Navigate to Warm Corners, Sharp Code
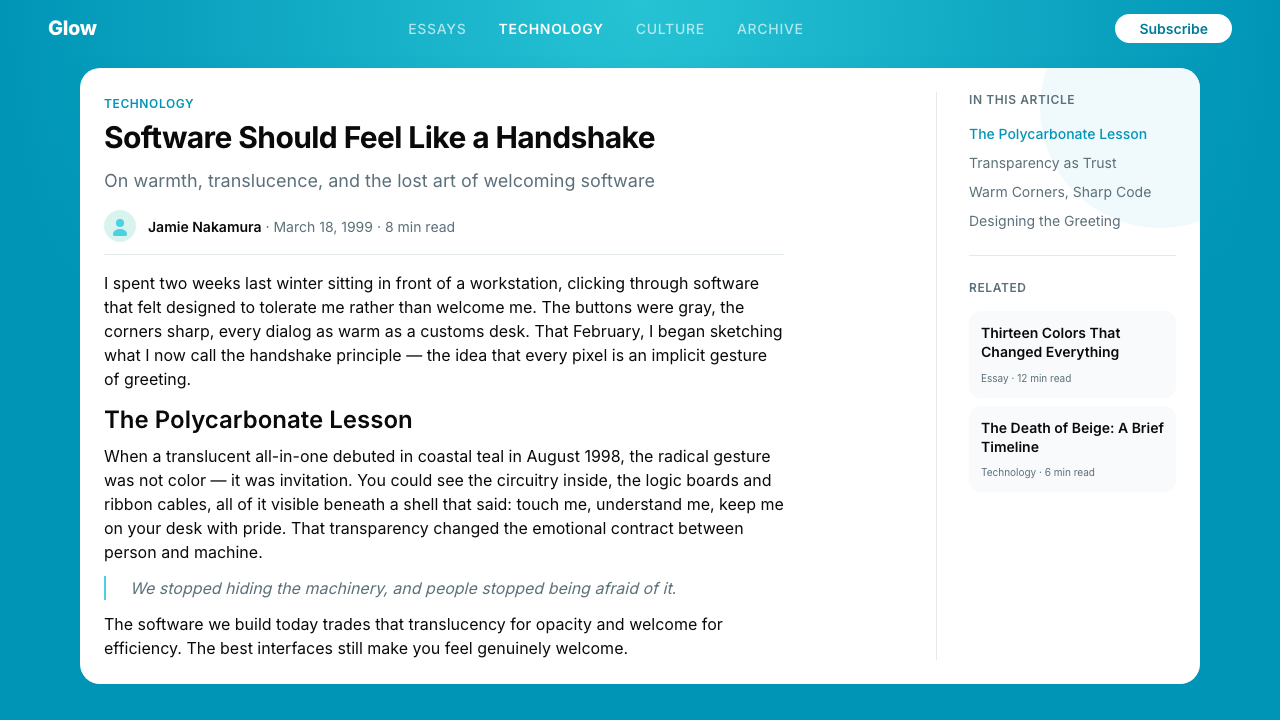The width and height of the screenshot is (1280, 720). pyautogui.click(x=1060, y=192)
